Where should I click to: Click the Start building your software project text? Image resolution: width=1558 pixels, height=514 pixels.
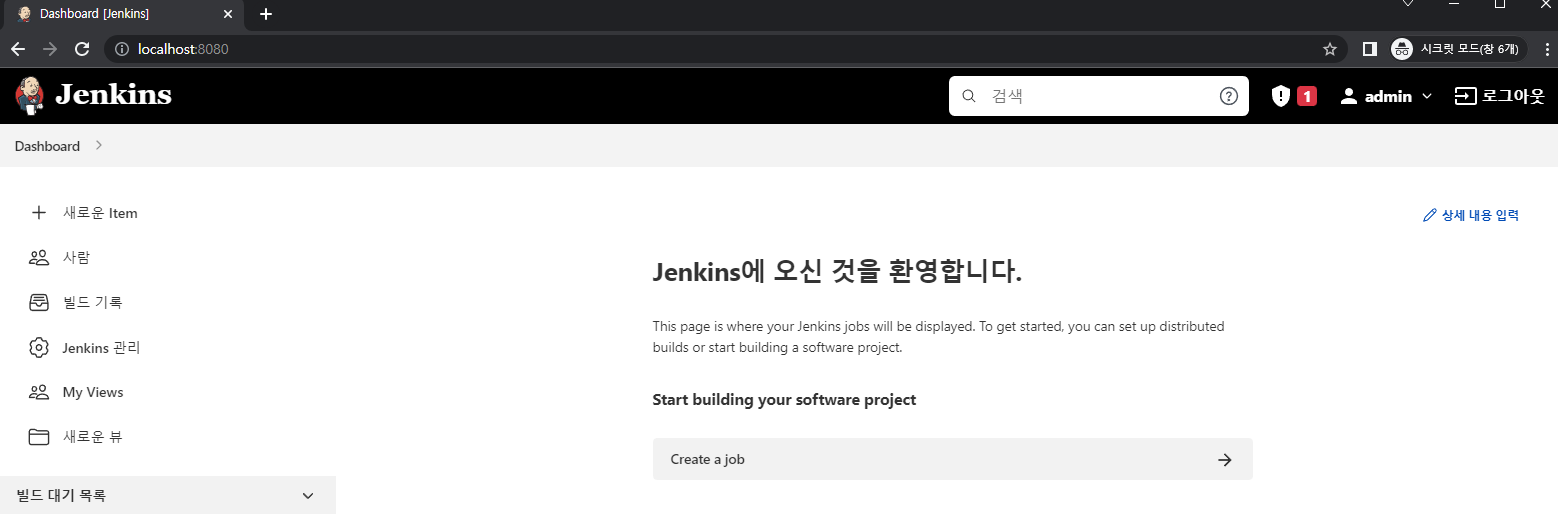pyautogui.click(x=784, y=399)
